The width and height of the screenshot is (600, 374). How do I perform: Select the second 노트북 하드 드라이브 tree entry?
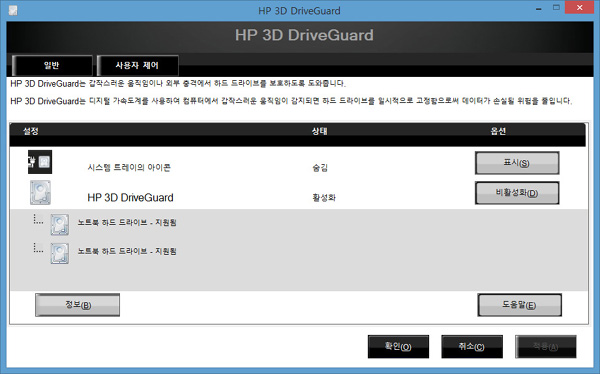pos(127,251)
